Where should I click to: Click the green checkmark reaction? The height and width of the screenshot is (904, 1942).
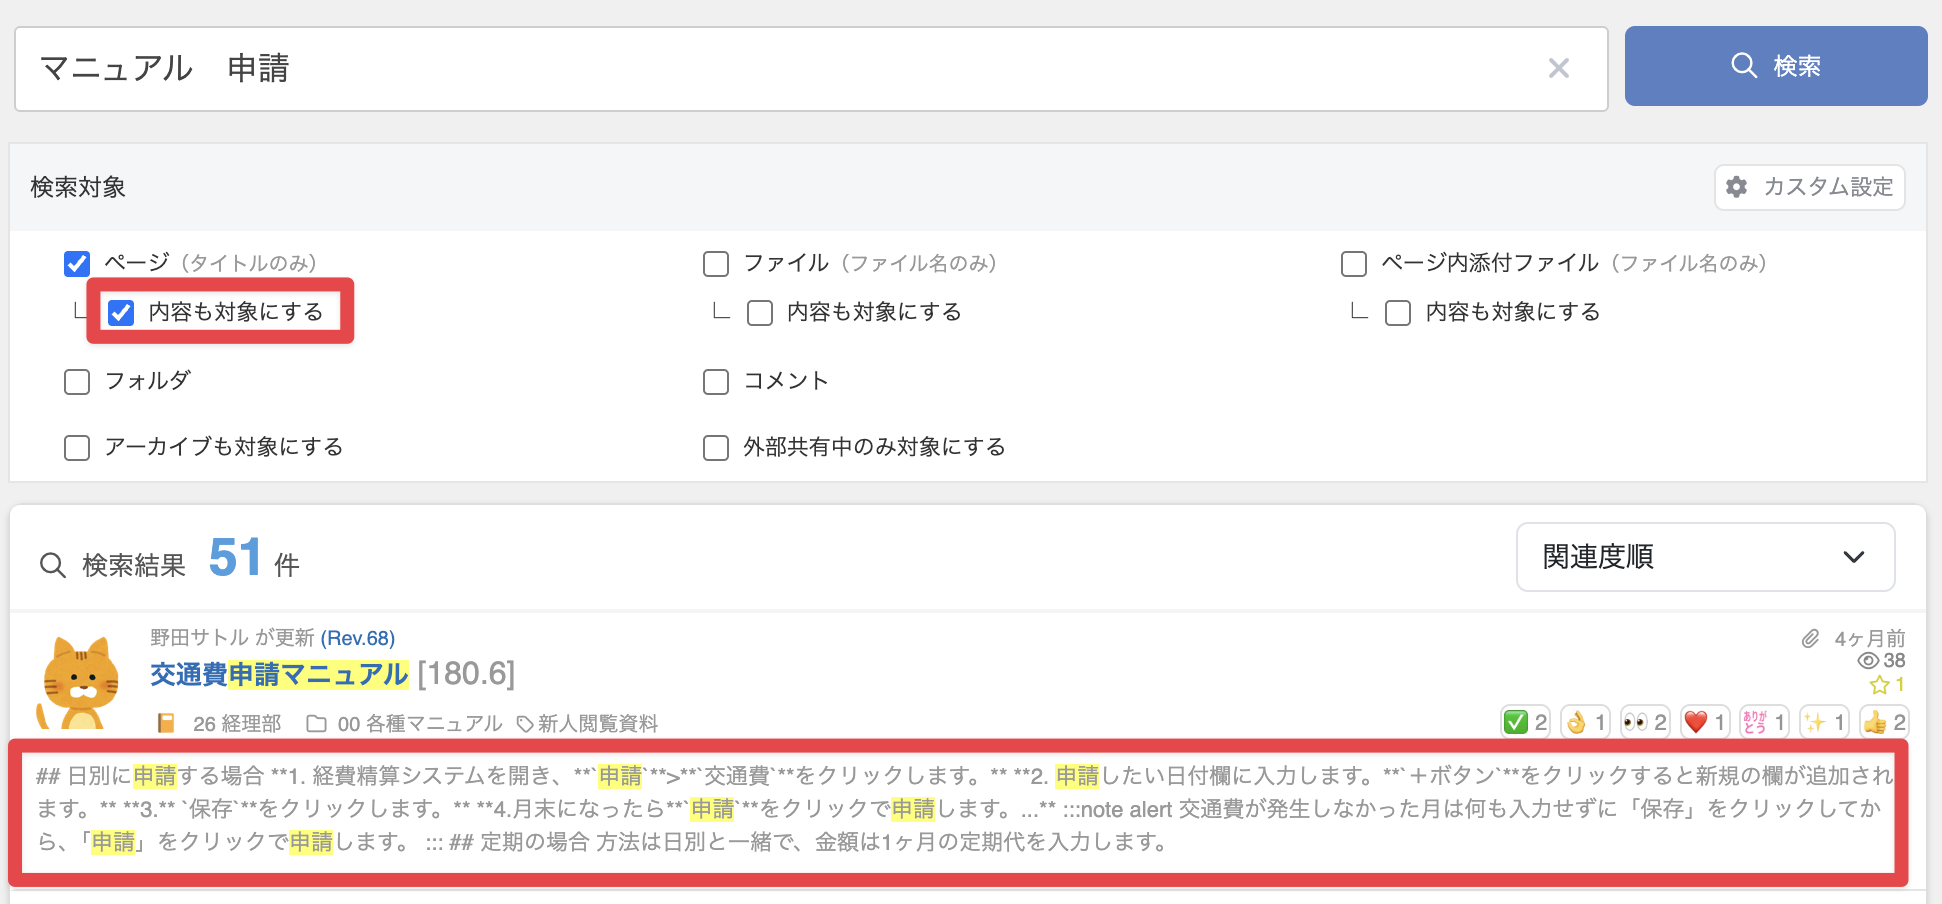1525,722
